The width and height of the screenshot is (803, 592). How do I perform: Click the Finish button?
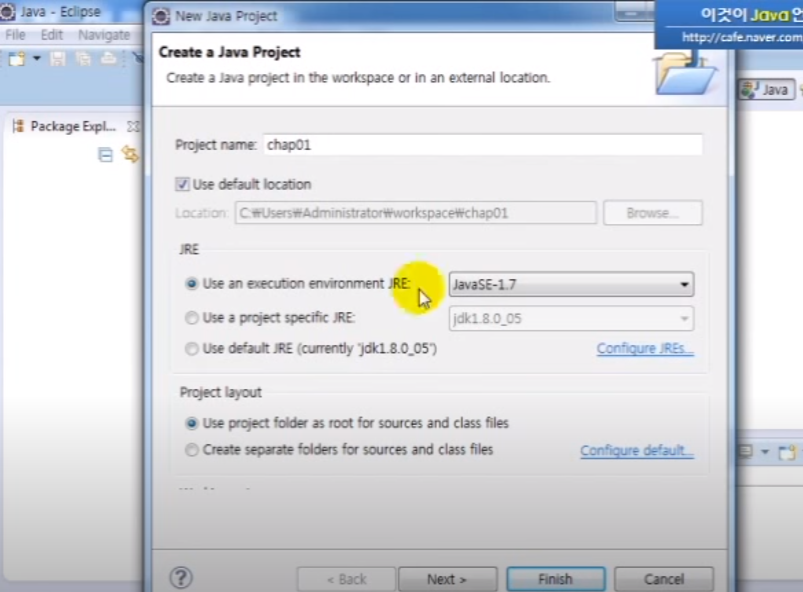tap(556, 579)
